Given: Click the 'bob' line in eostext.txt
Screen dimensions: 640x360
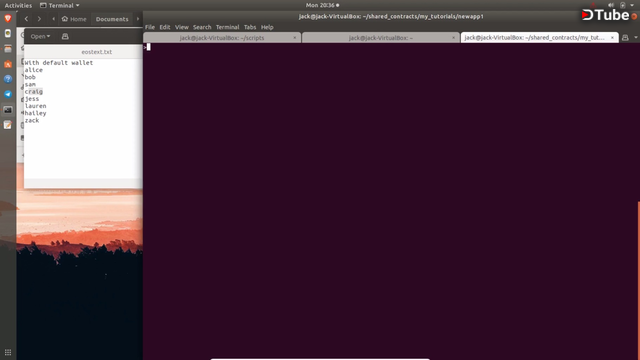Looking at the screenshot, I should click(x=30, y=77).
